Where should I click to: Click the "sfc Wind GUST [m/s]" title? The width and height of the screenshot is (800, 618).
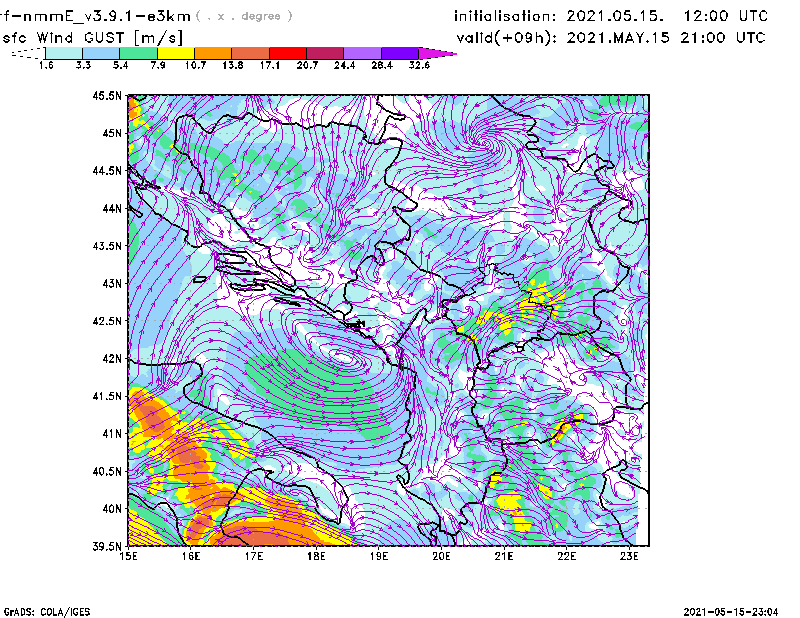point(92,38)
